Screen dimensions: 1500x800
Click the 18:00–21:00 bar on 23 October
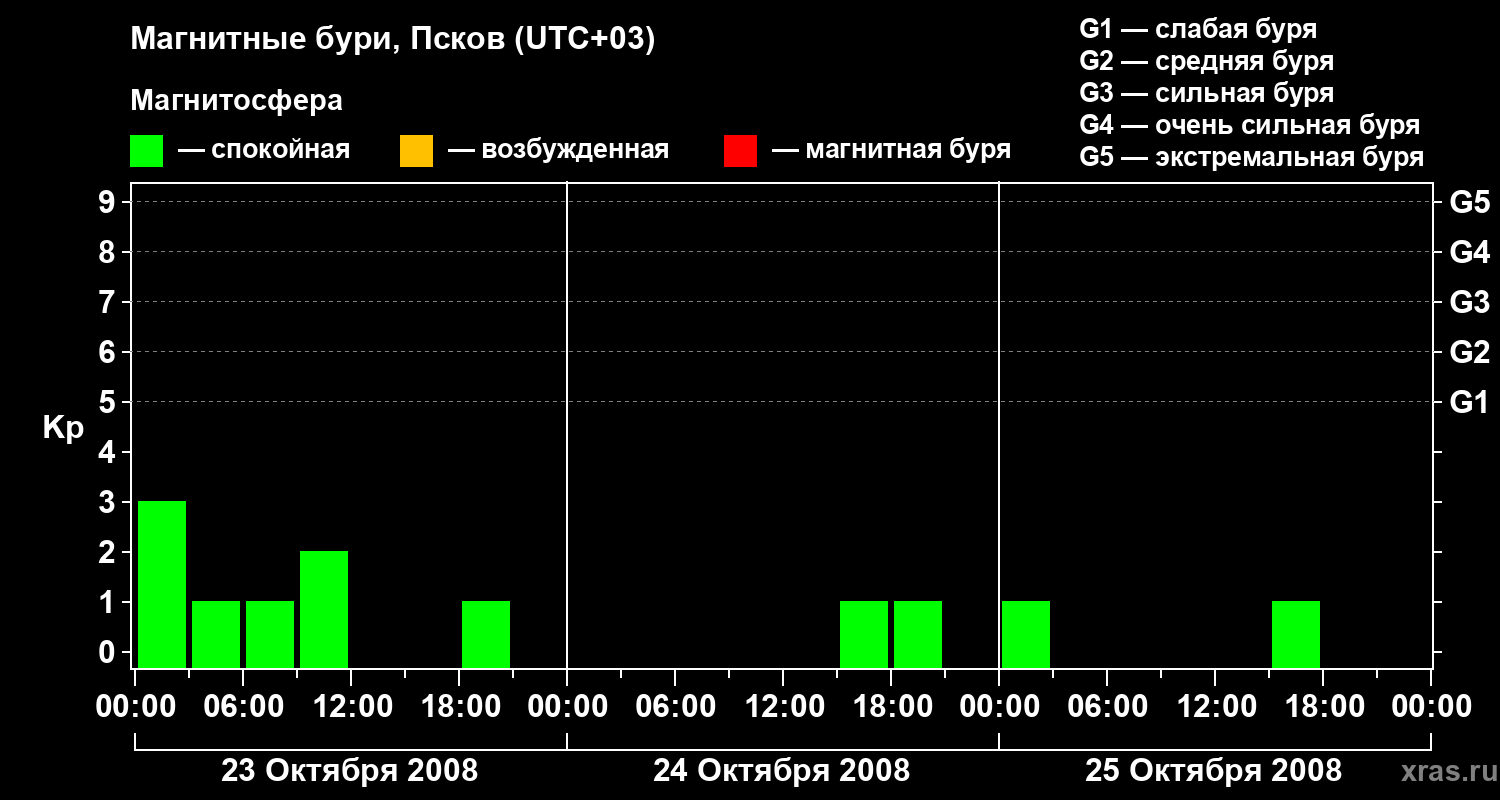point(486,634)
